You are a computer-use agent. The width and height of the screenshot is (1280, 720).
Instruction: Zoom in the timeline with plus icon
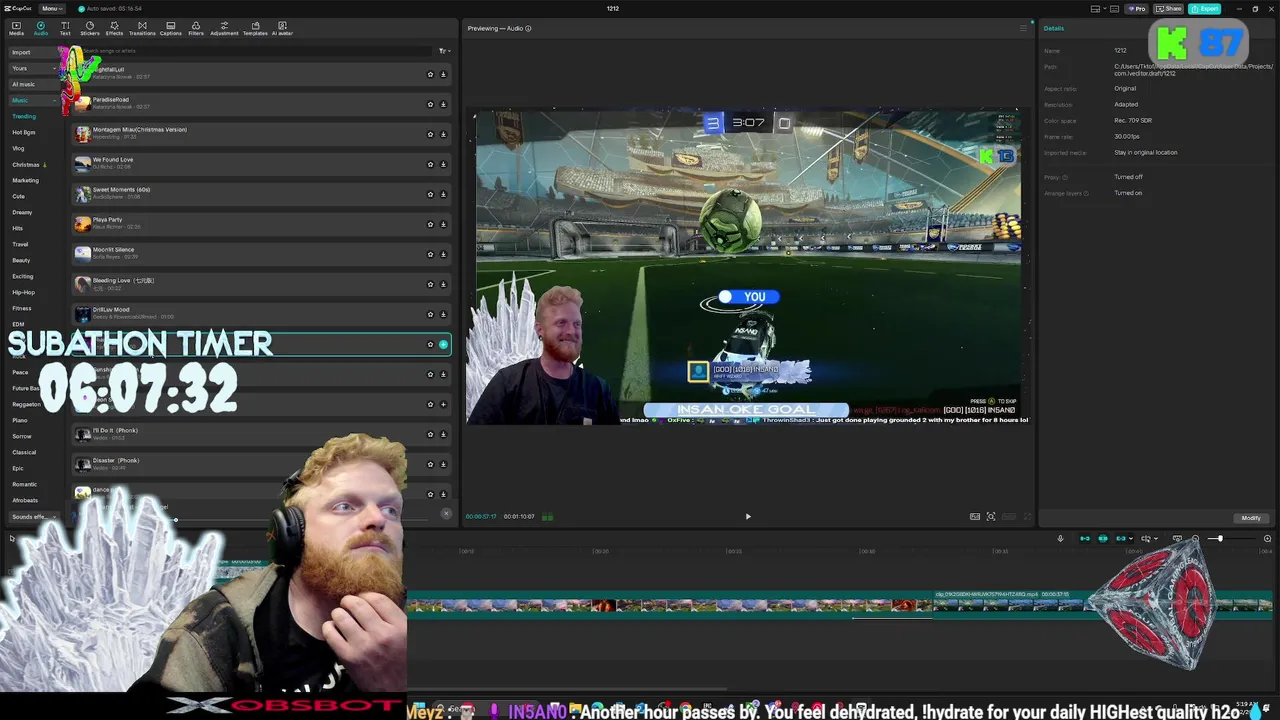coord(1267,539)
